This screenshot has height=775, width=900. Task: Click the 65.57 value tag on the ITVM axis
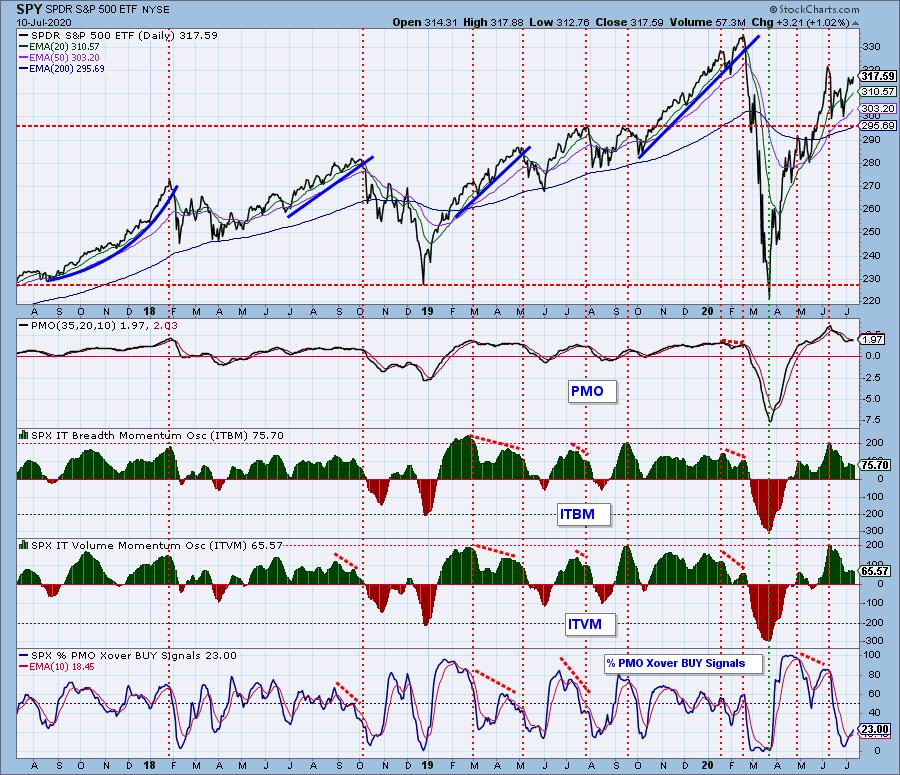(875, 571)
